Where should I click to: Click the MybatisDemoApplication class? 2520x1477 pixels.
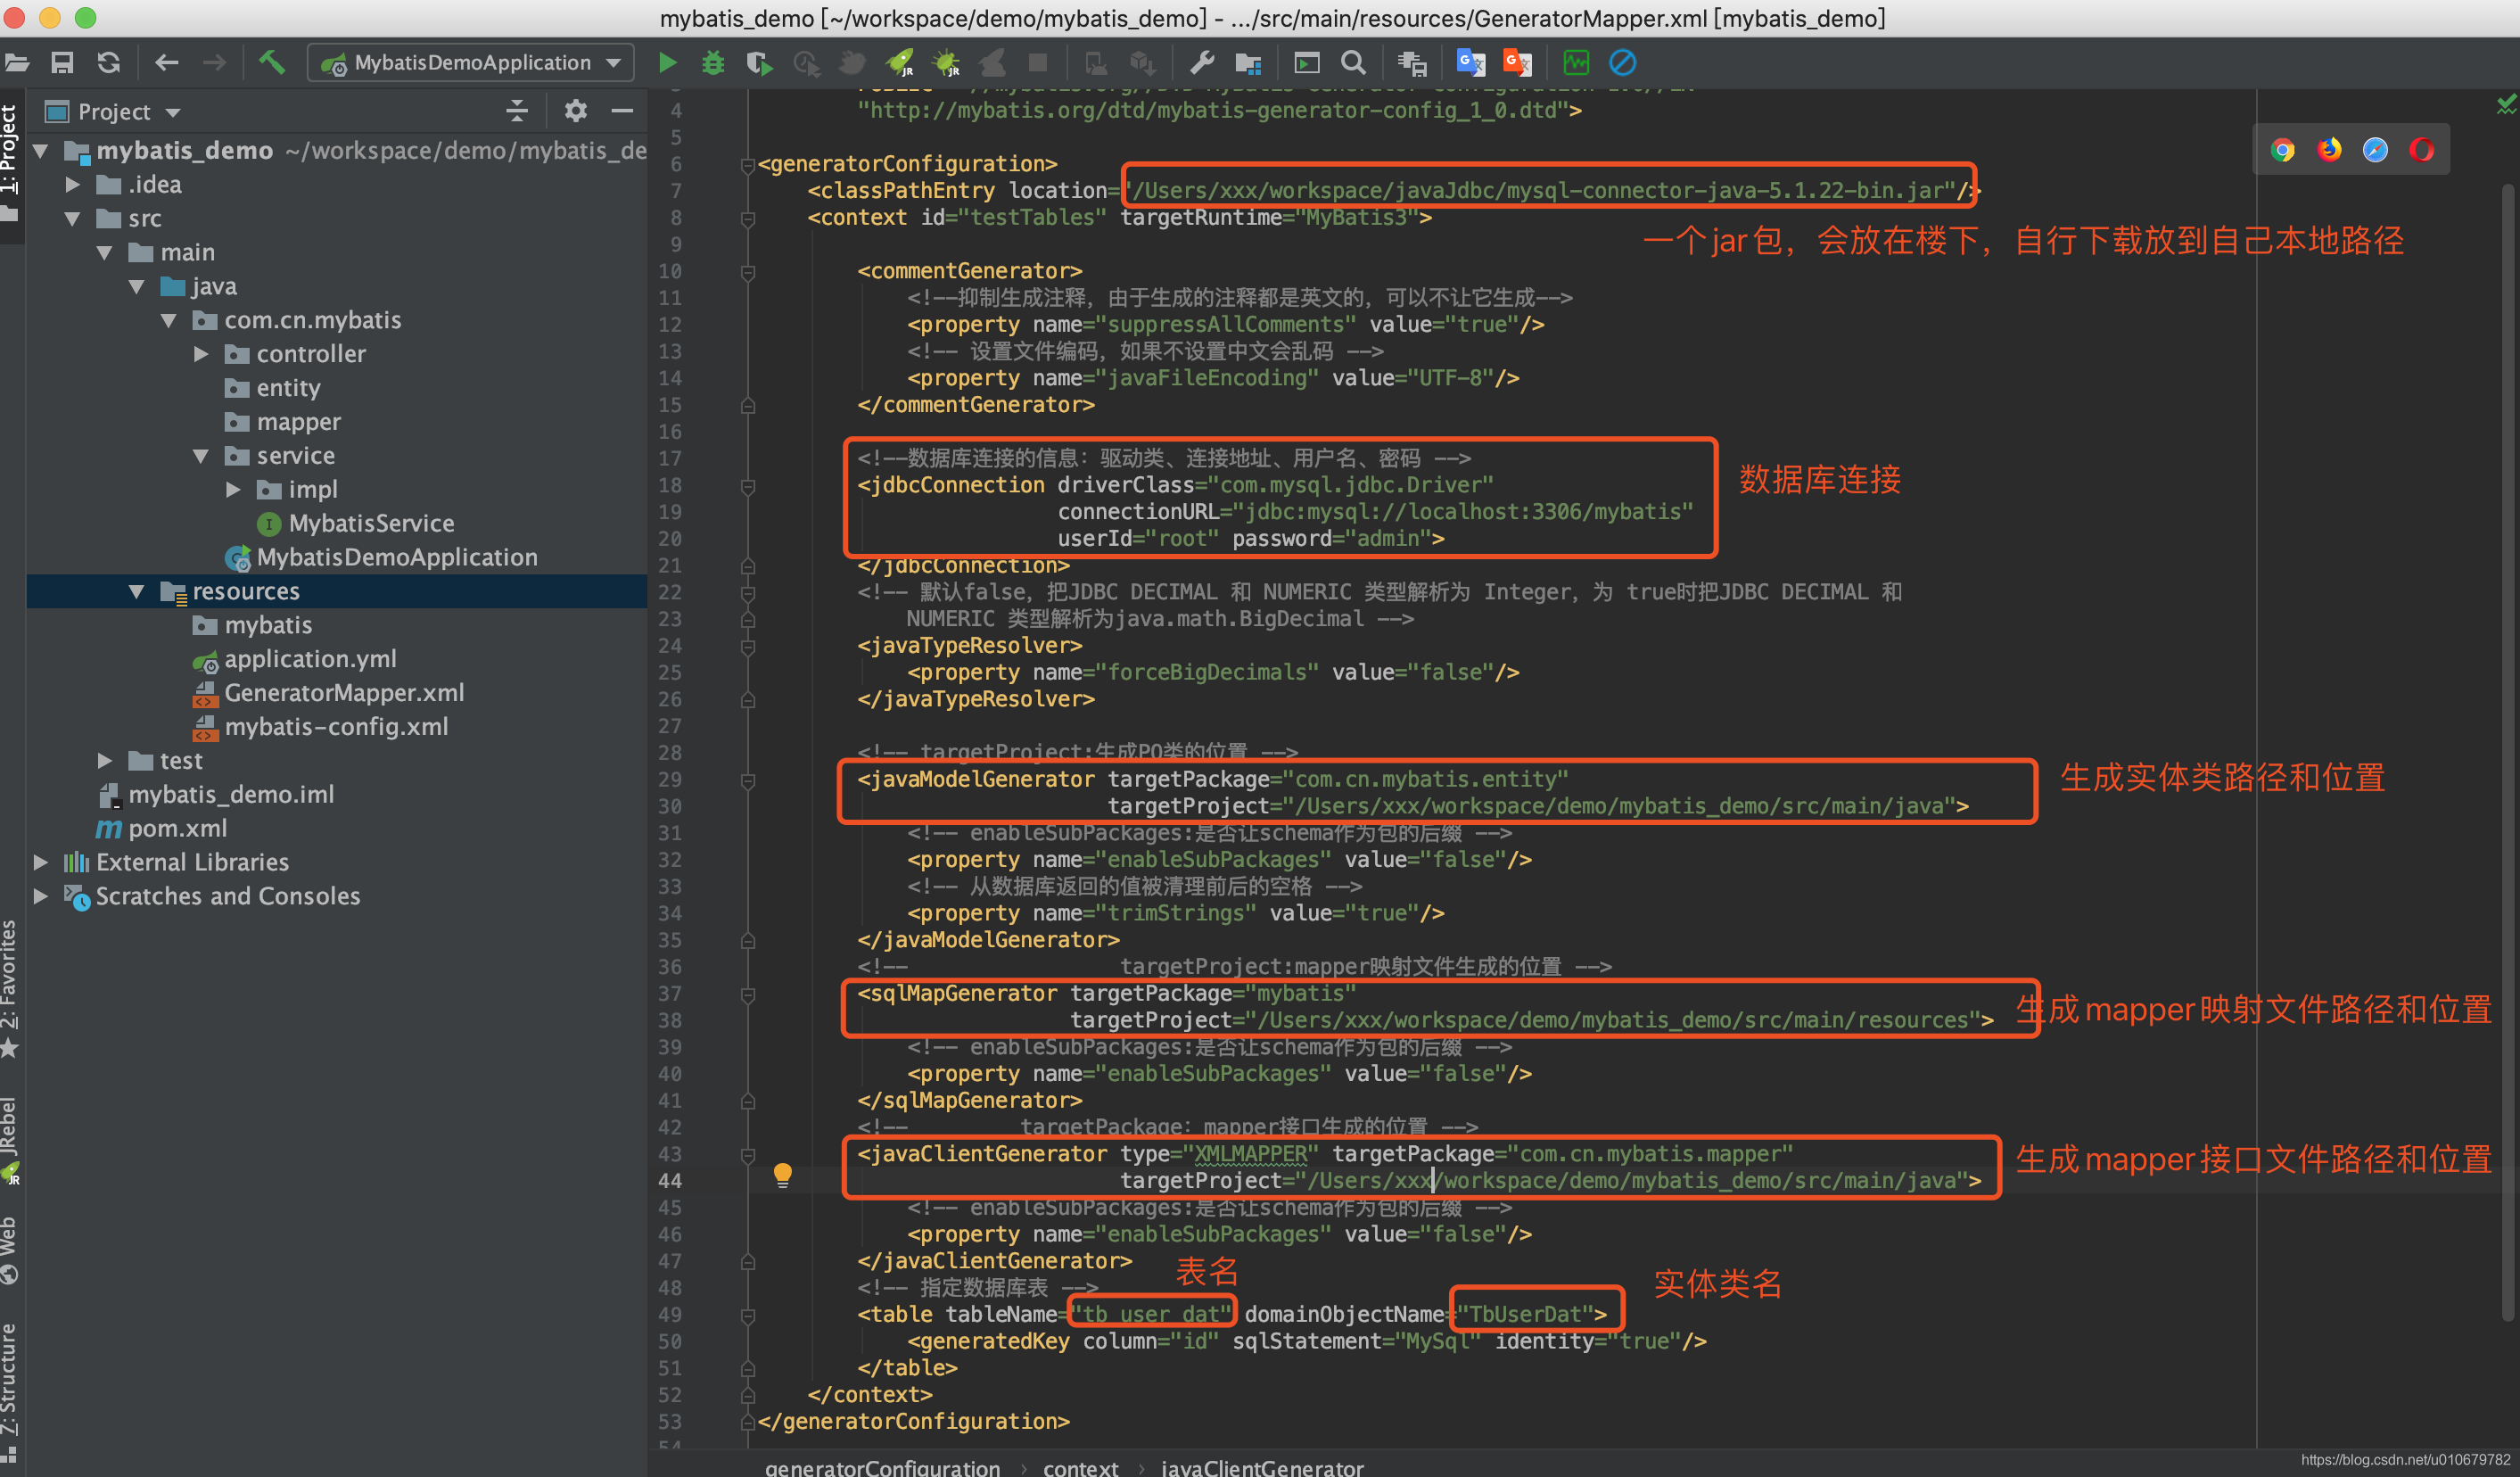coord(395,557)
